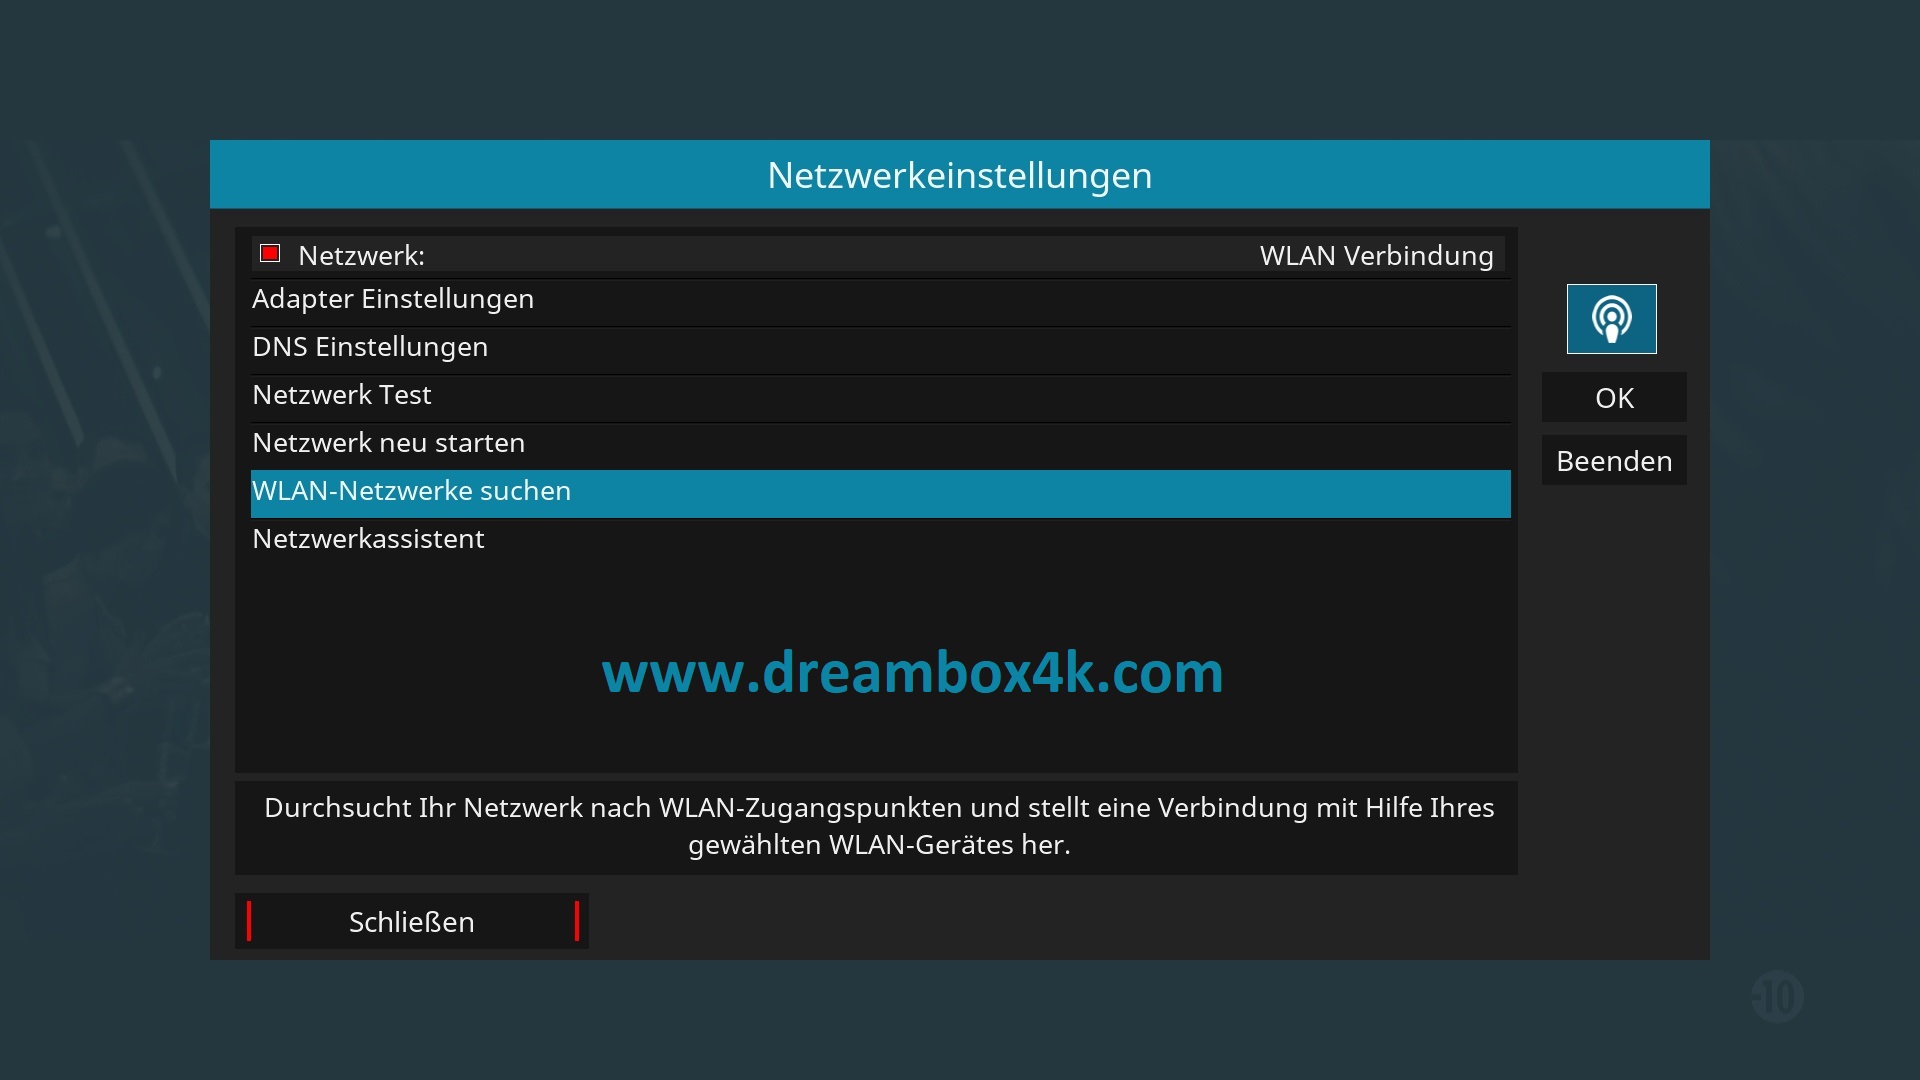The height and width of the screenshot is (1080, 1920).
Task: Select WLAN-Netzwerke suchen entry
Action: 880,493
